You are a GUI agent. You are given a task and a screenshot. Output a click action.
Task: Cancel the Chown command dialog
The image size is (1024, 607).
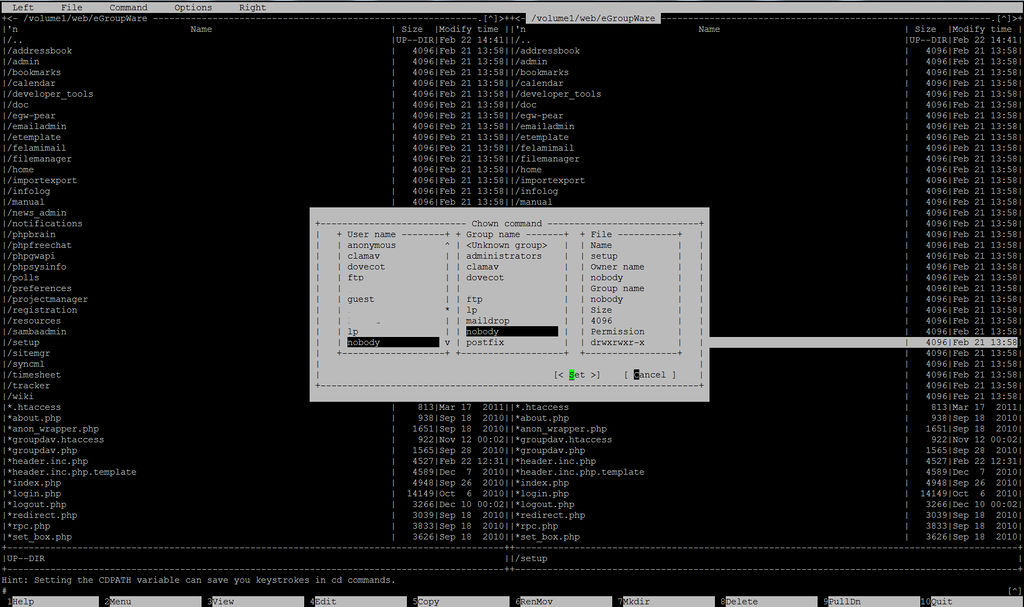(649, 375)
